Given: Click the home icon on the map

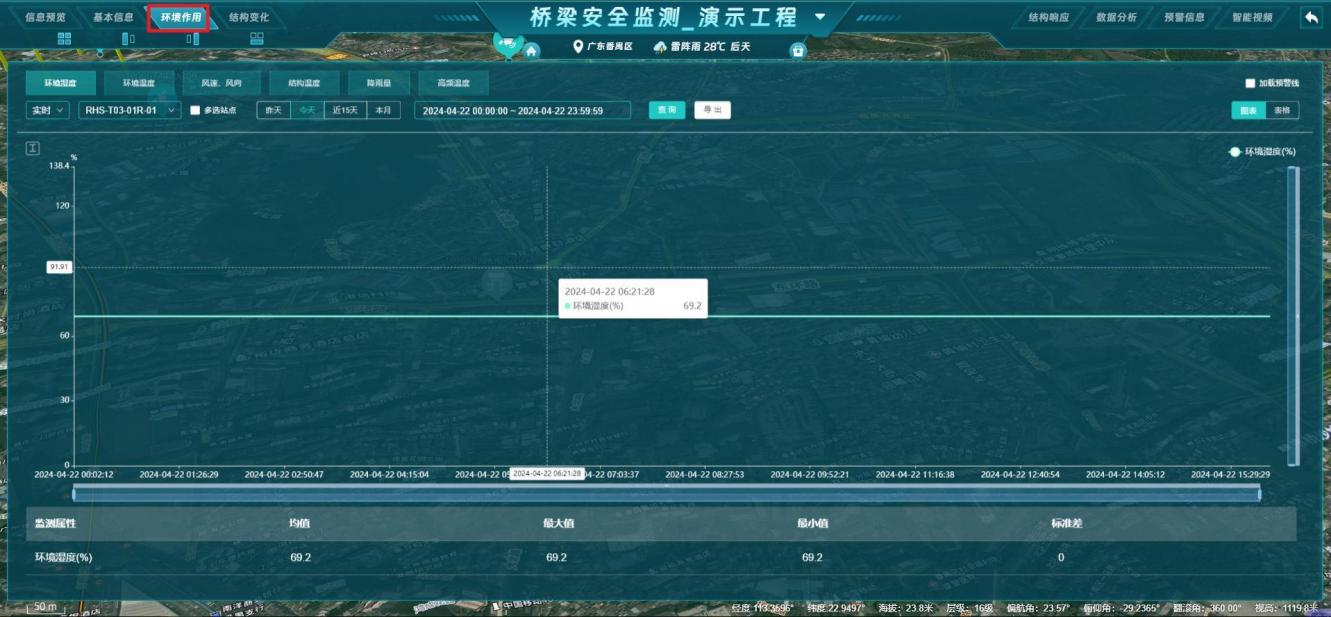Looking at the screenshot, I should [532, 50].
